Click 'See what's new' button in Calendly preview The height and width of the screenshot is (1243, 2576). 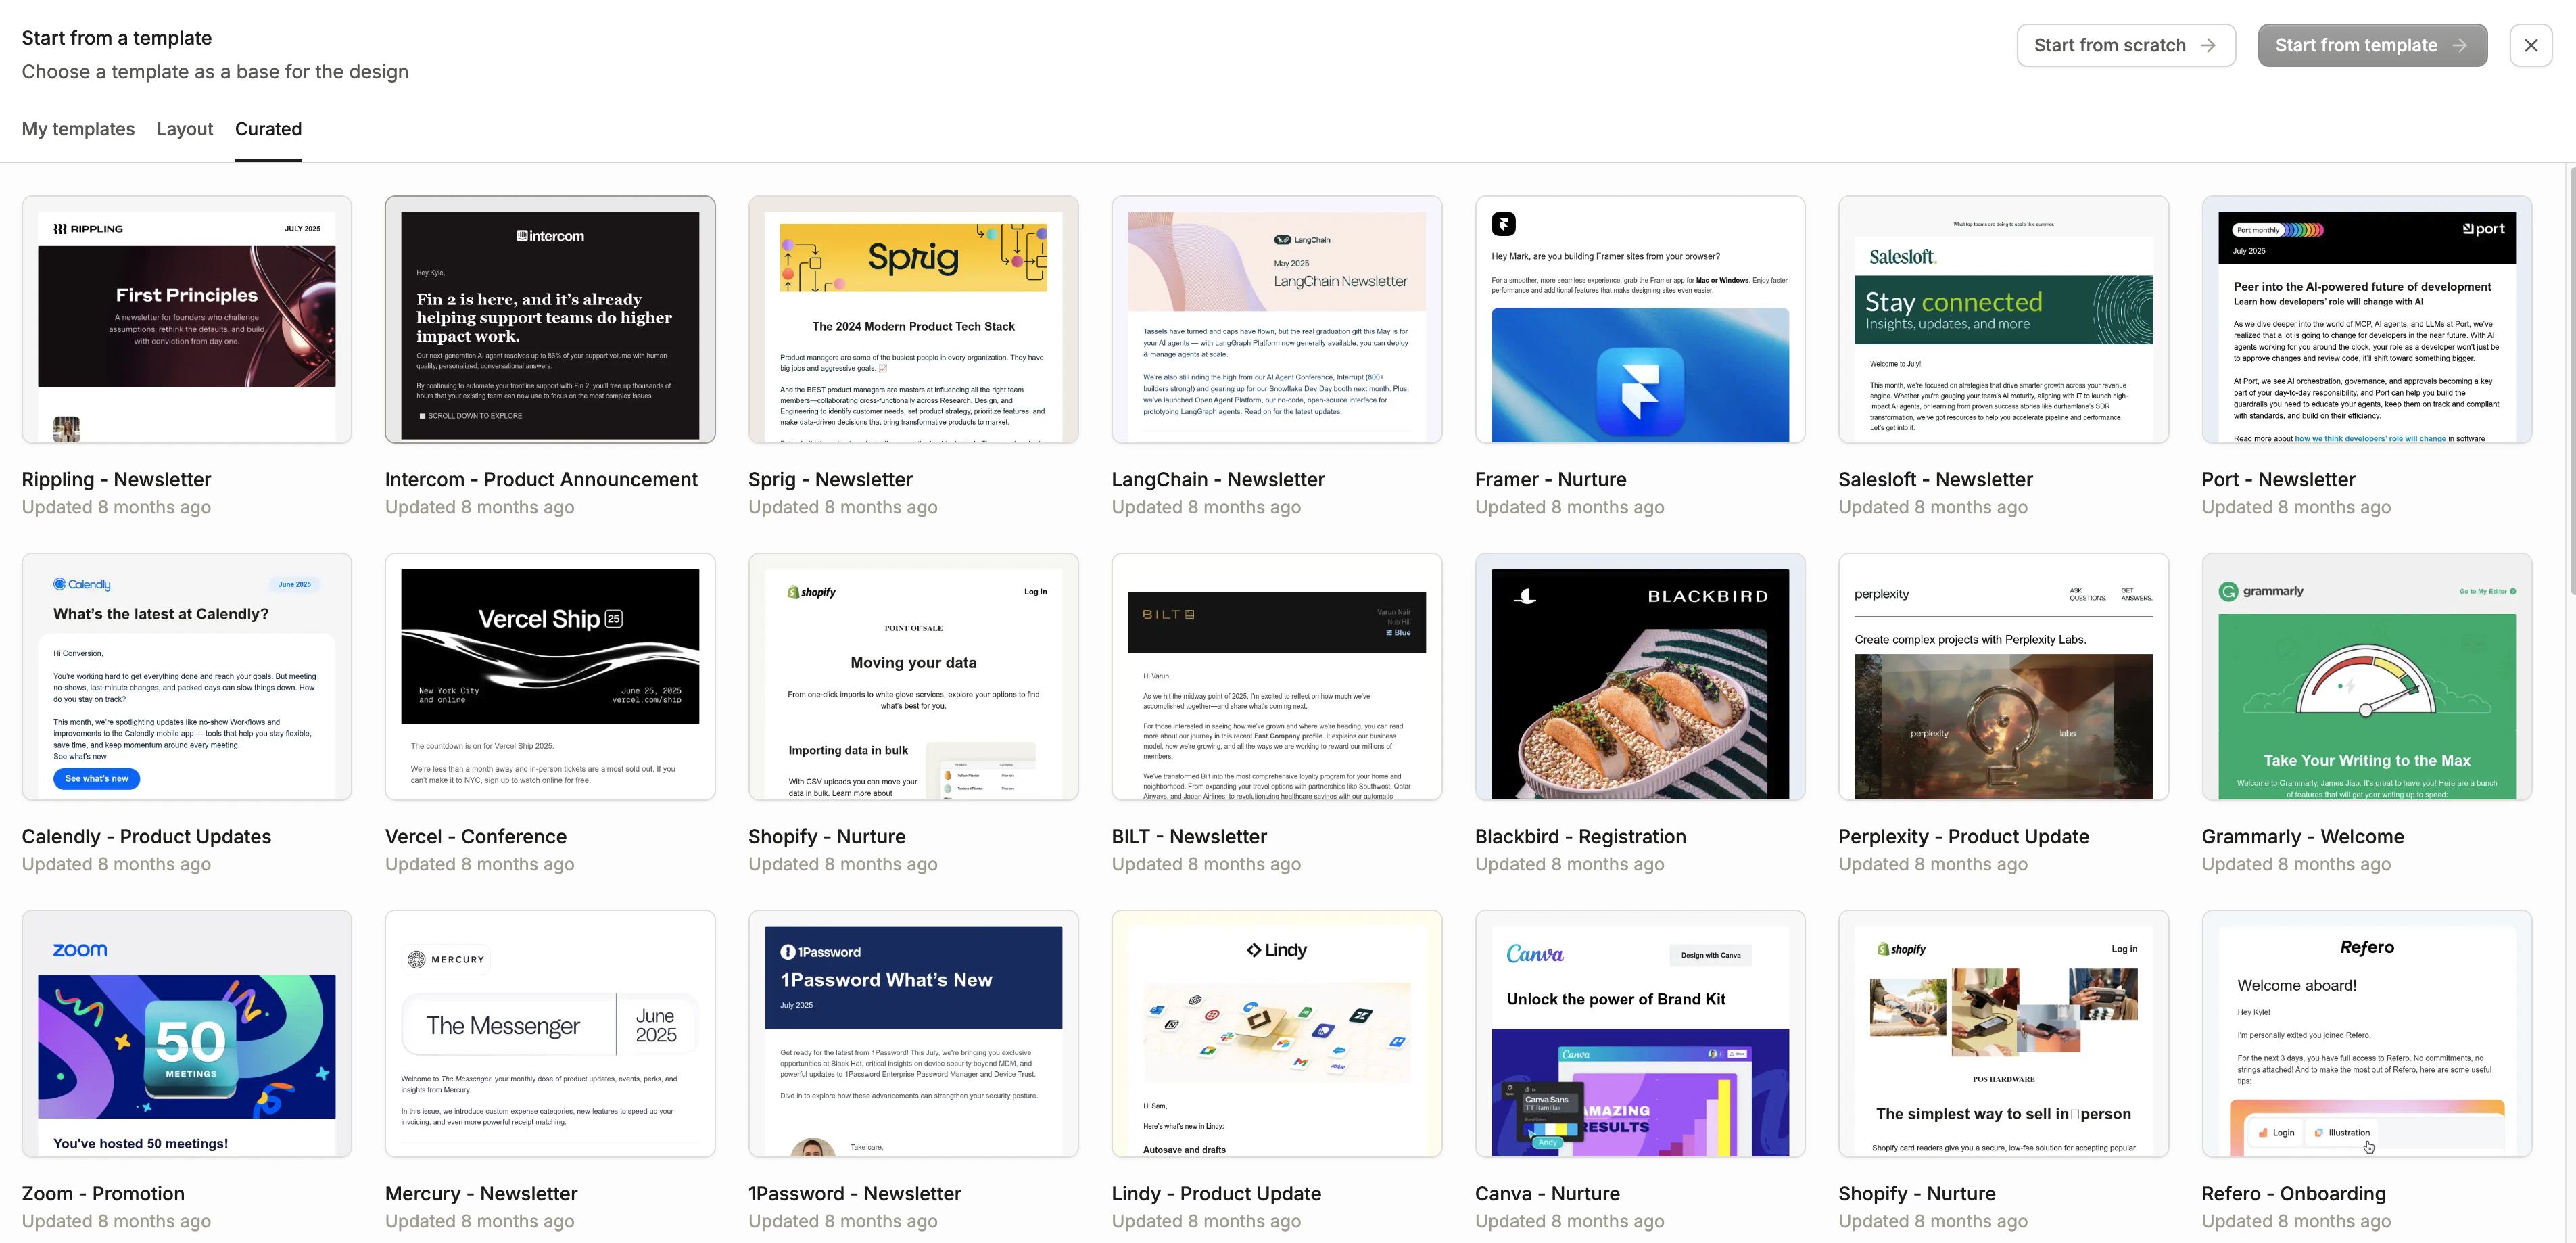(x=97, y=778)
